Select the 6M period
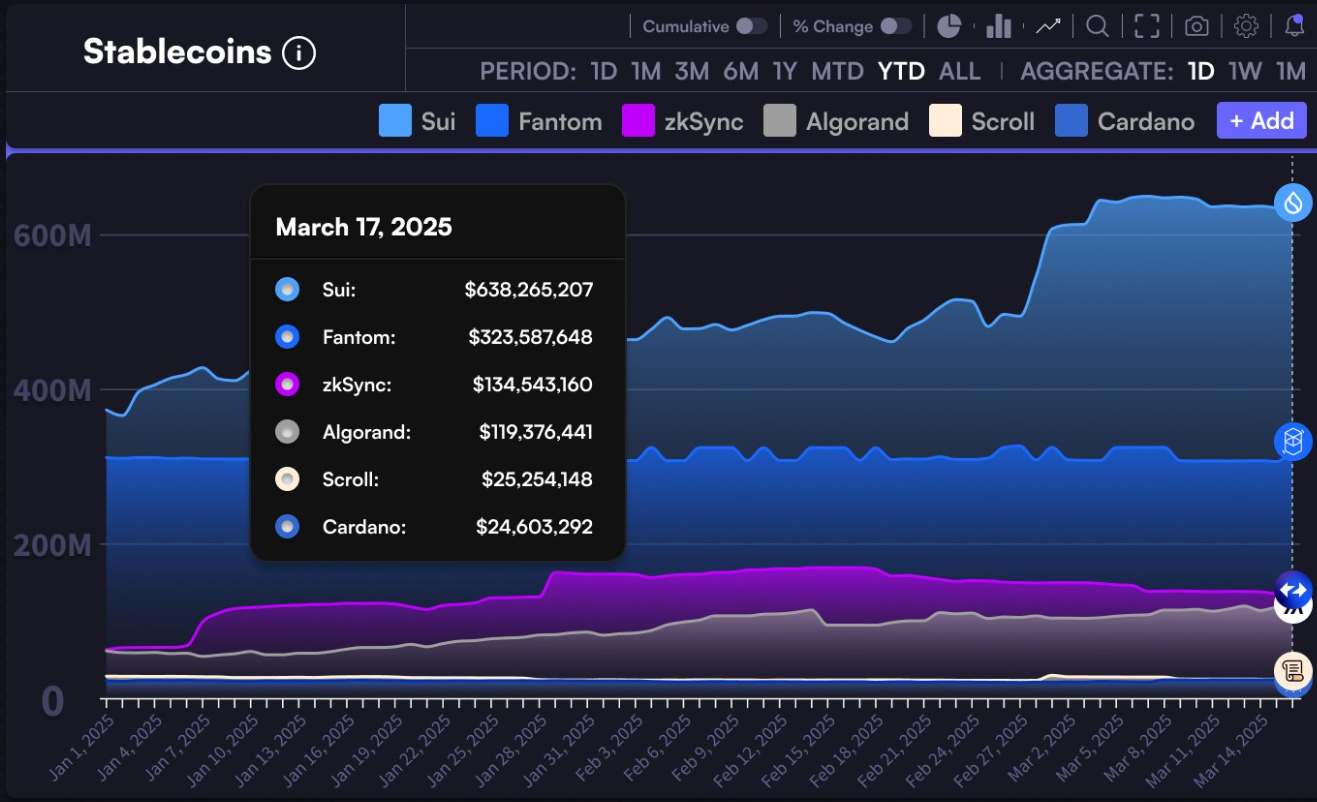This screenshot has height=802, width=1317. point(741,71)
